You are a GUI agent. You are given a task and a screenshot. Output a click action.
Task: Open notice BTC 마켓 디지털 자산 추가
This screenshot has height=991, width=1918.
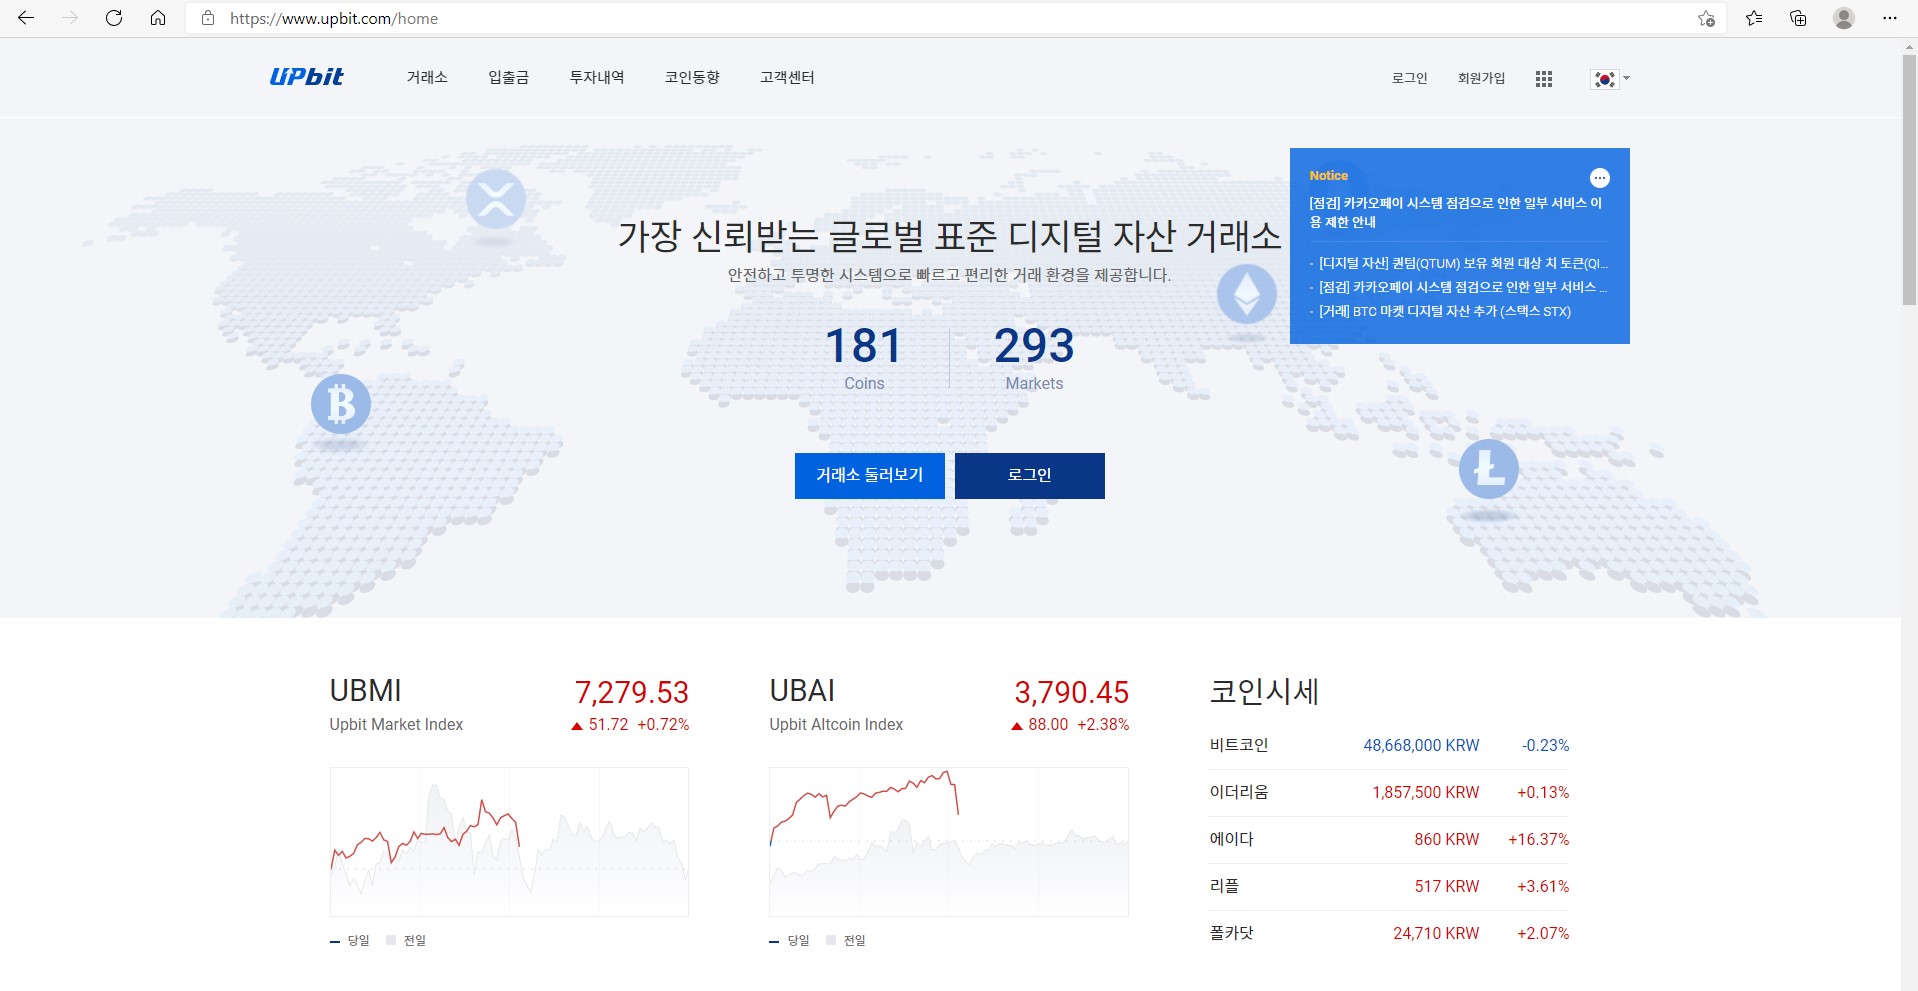coord(1445,311)
